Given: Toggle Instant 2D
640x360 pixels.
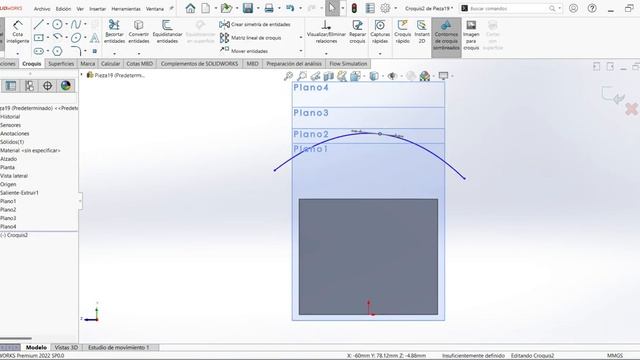Looking at the screenshot, I should tap(422, 31).
